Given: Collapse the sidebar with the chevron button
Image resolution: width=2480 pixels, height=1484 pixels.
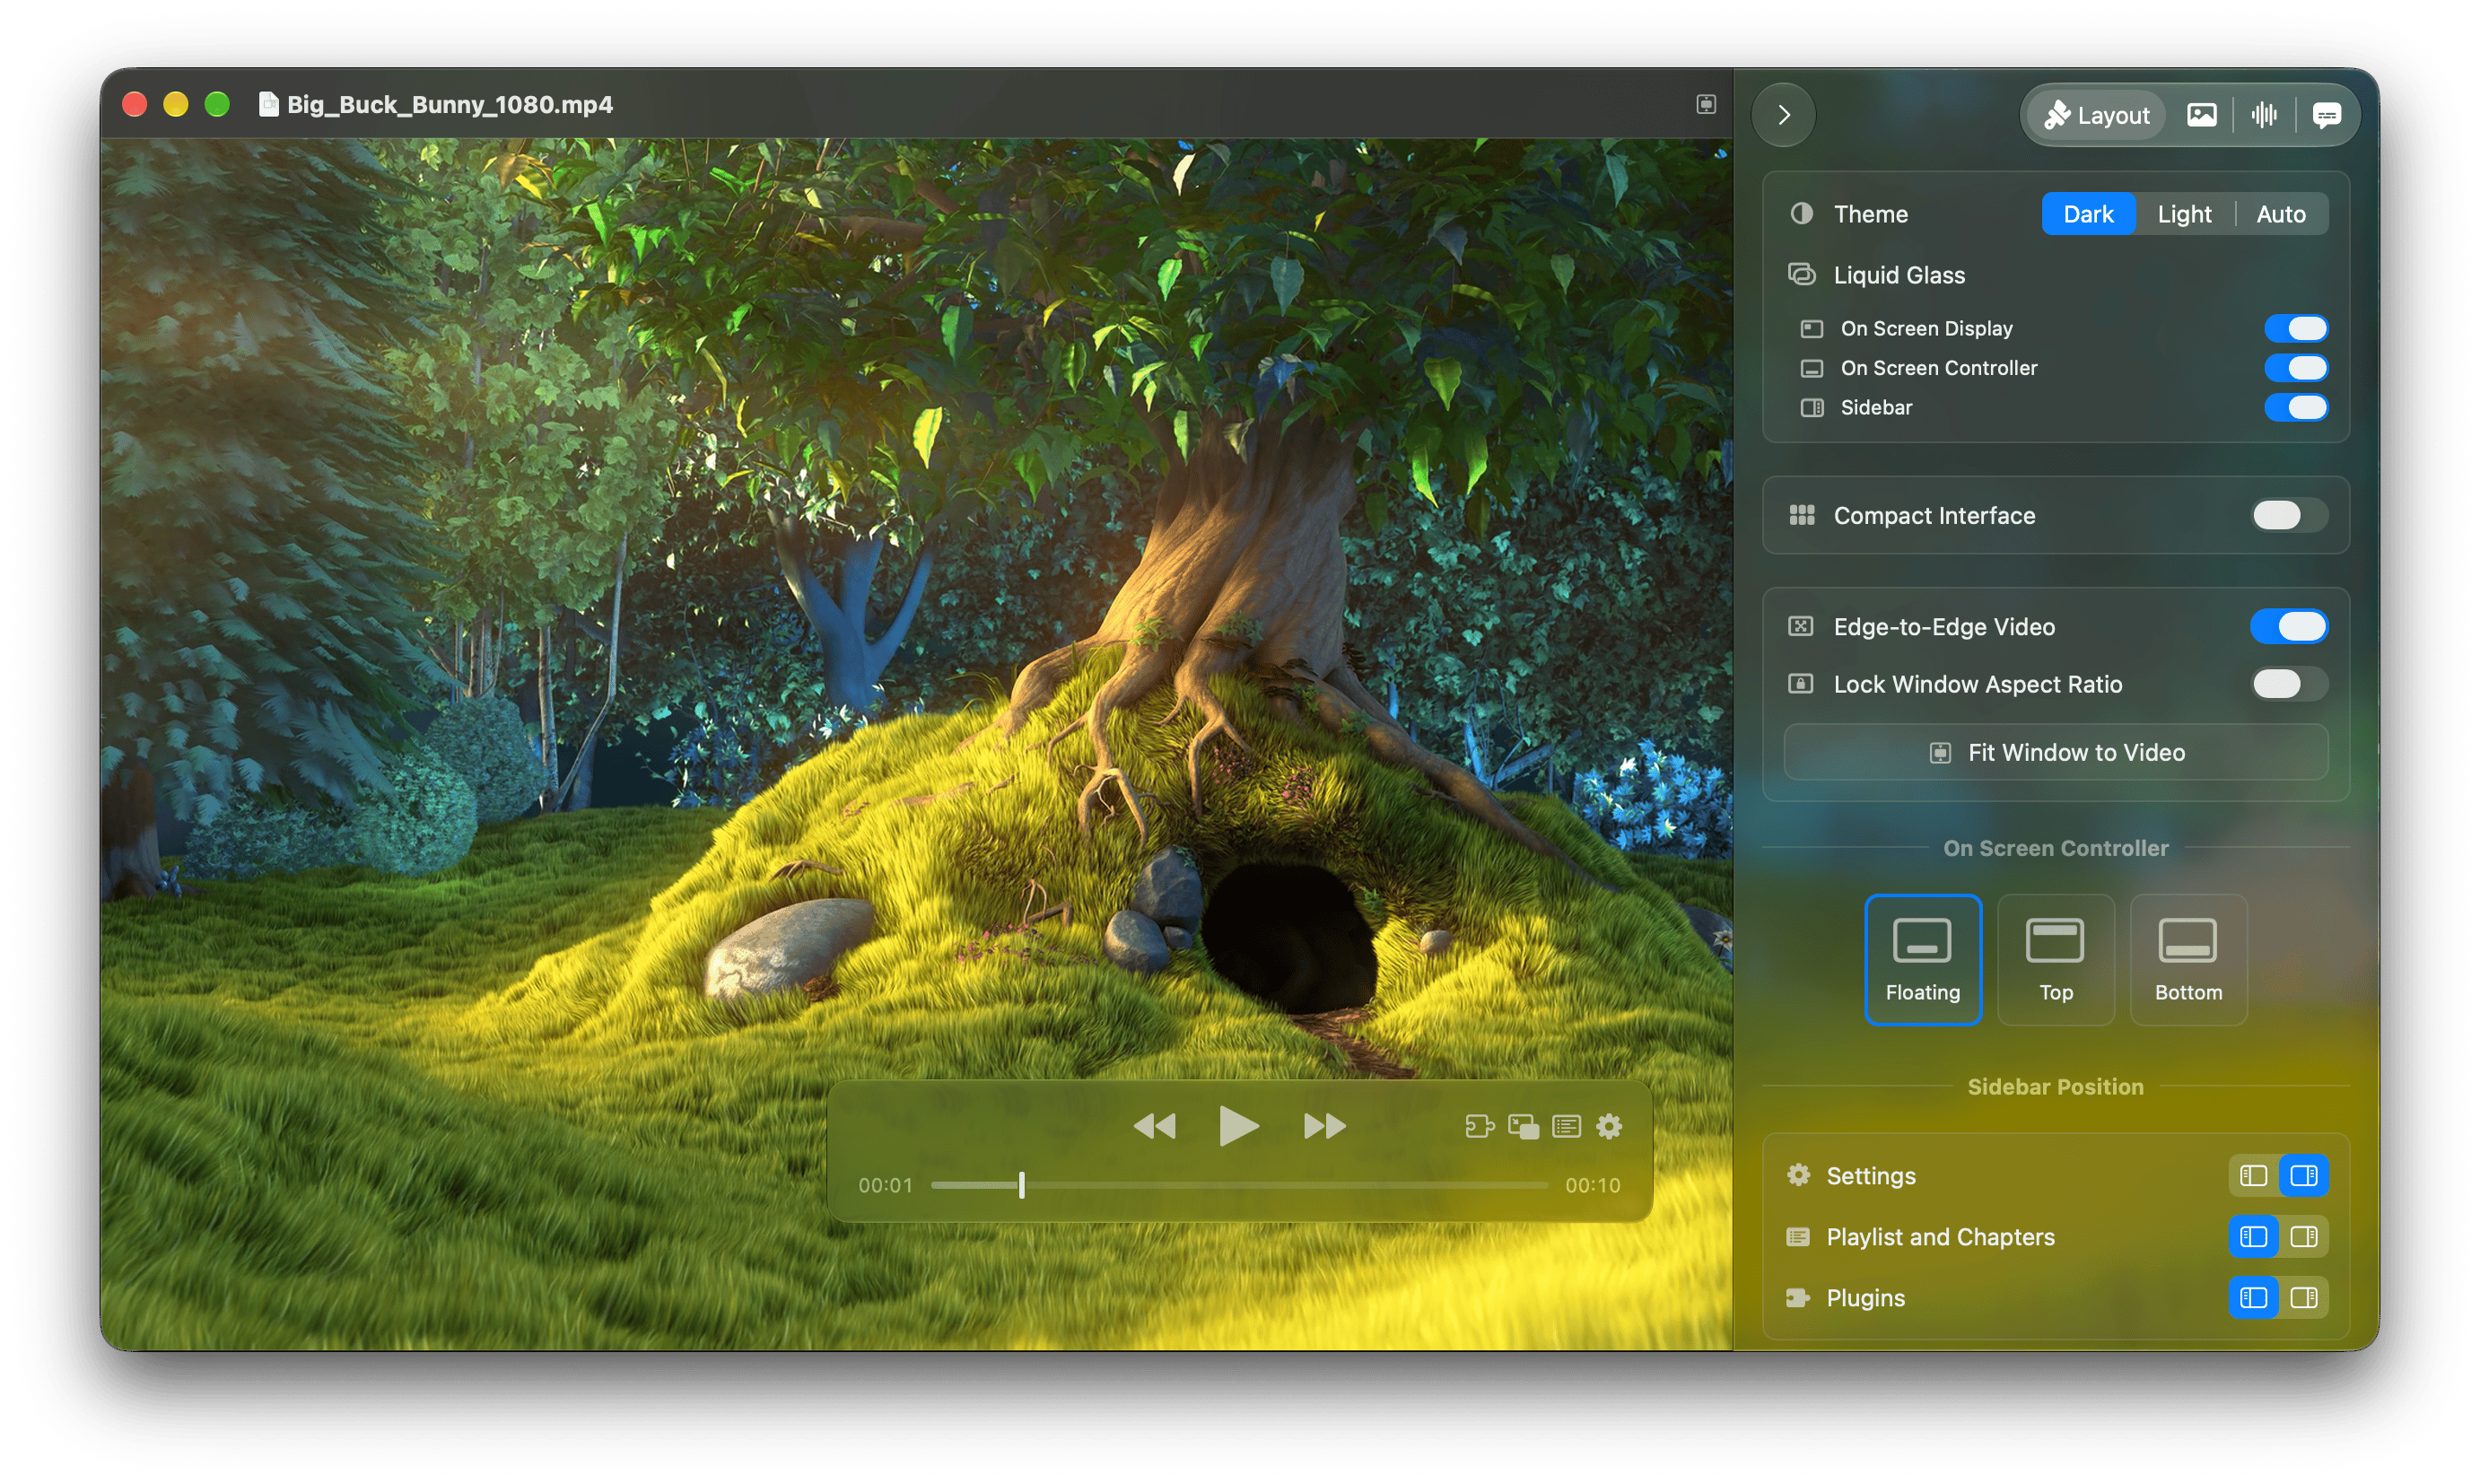Looking at the screenshot, I should [1784, 115].
